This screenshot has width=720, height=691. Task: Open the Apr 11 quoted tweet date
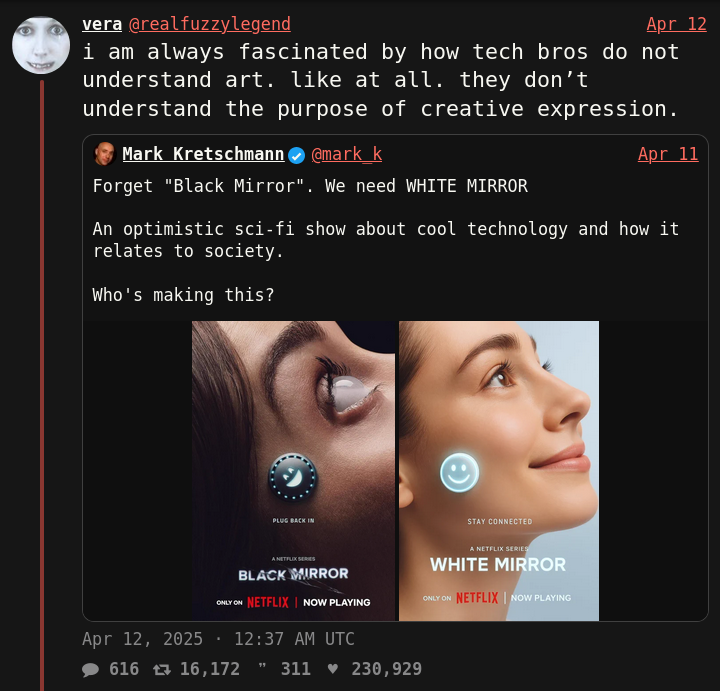tap(668, 154)
